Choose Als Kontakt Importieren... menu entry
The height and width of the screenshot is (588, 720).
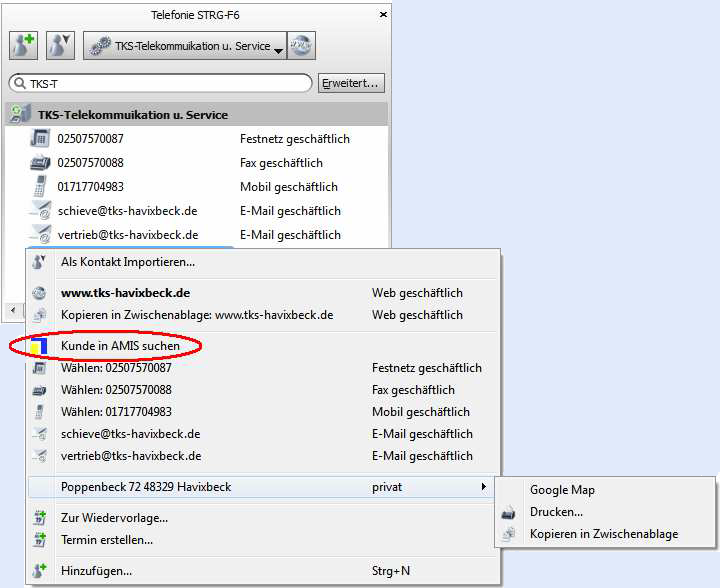tap(263, 262)
